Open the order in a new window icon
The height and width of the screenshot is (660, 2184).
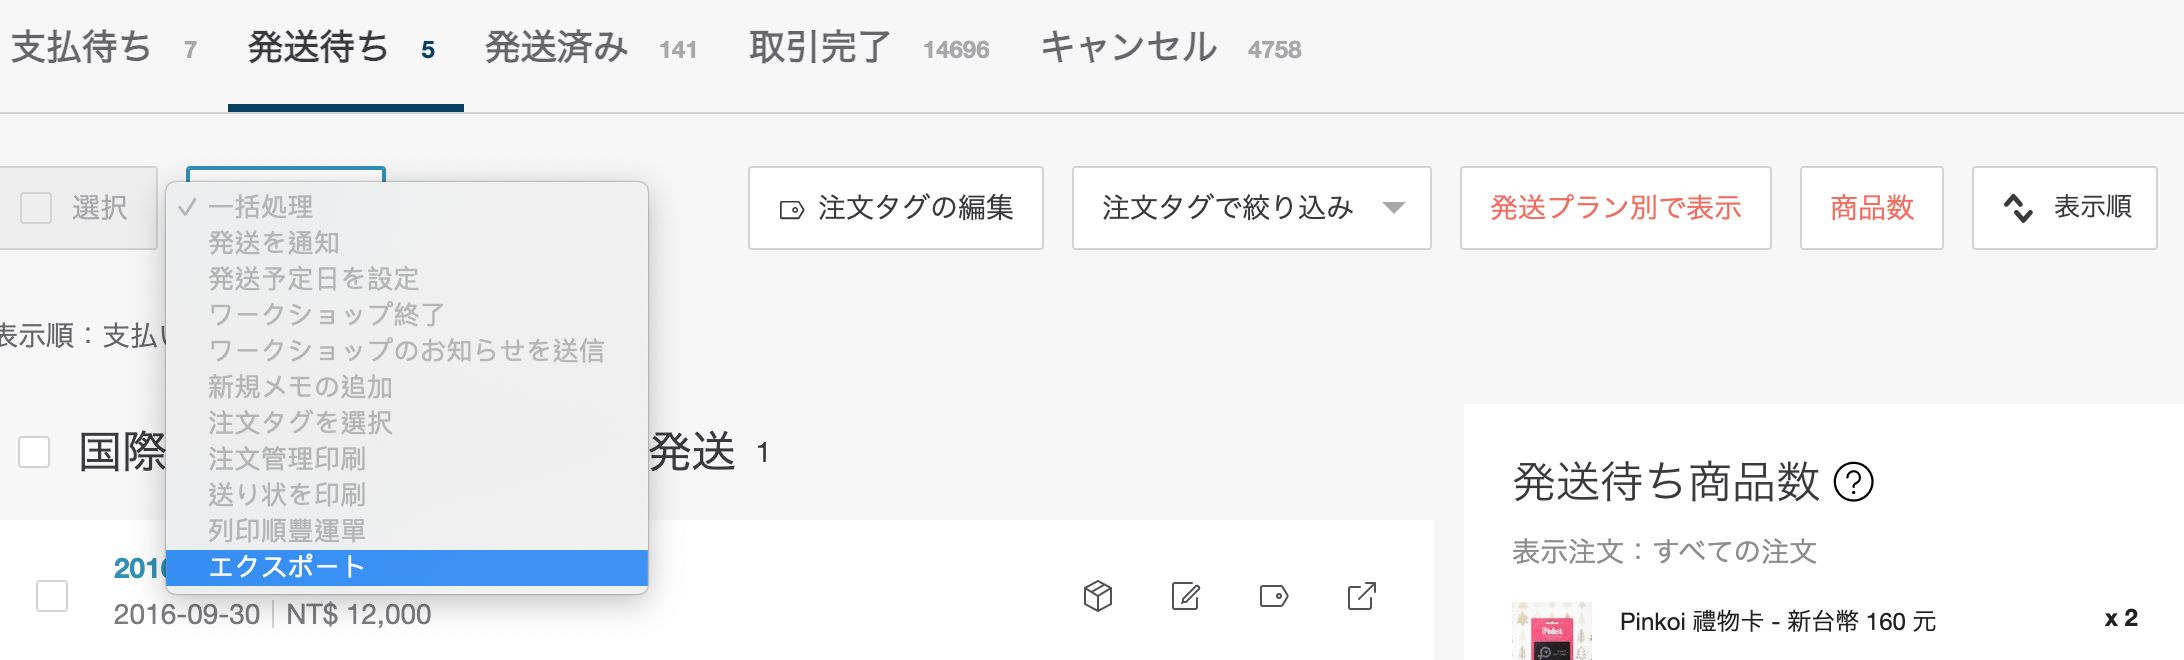1361,596
